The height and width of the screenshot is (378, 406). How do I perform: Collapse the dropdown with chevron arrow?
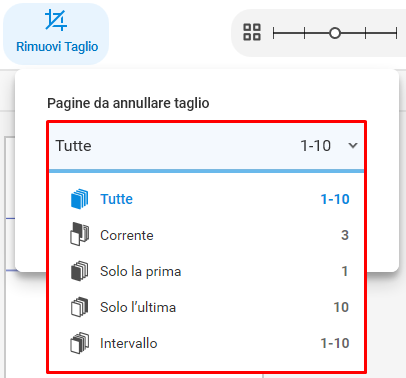353,146
